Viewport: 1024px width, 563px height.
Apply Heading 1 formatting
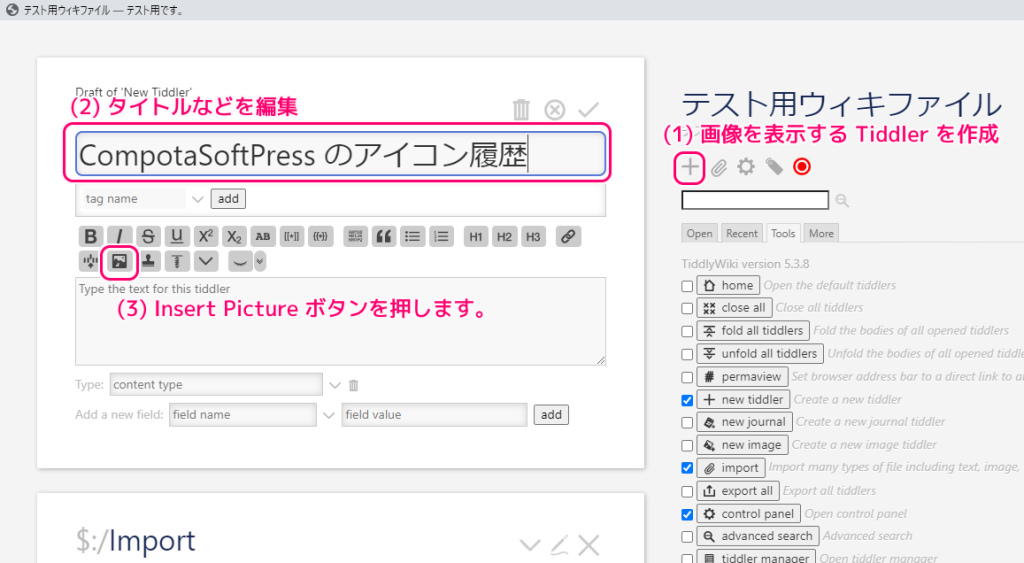[x=475, y=236]
